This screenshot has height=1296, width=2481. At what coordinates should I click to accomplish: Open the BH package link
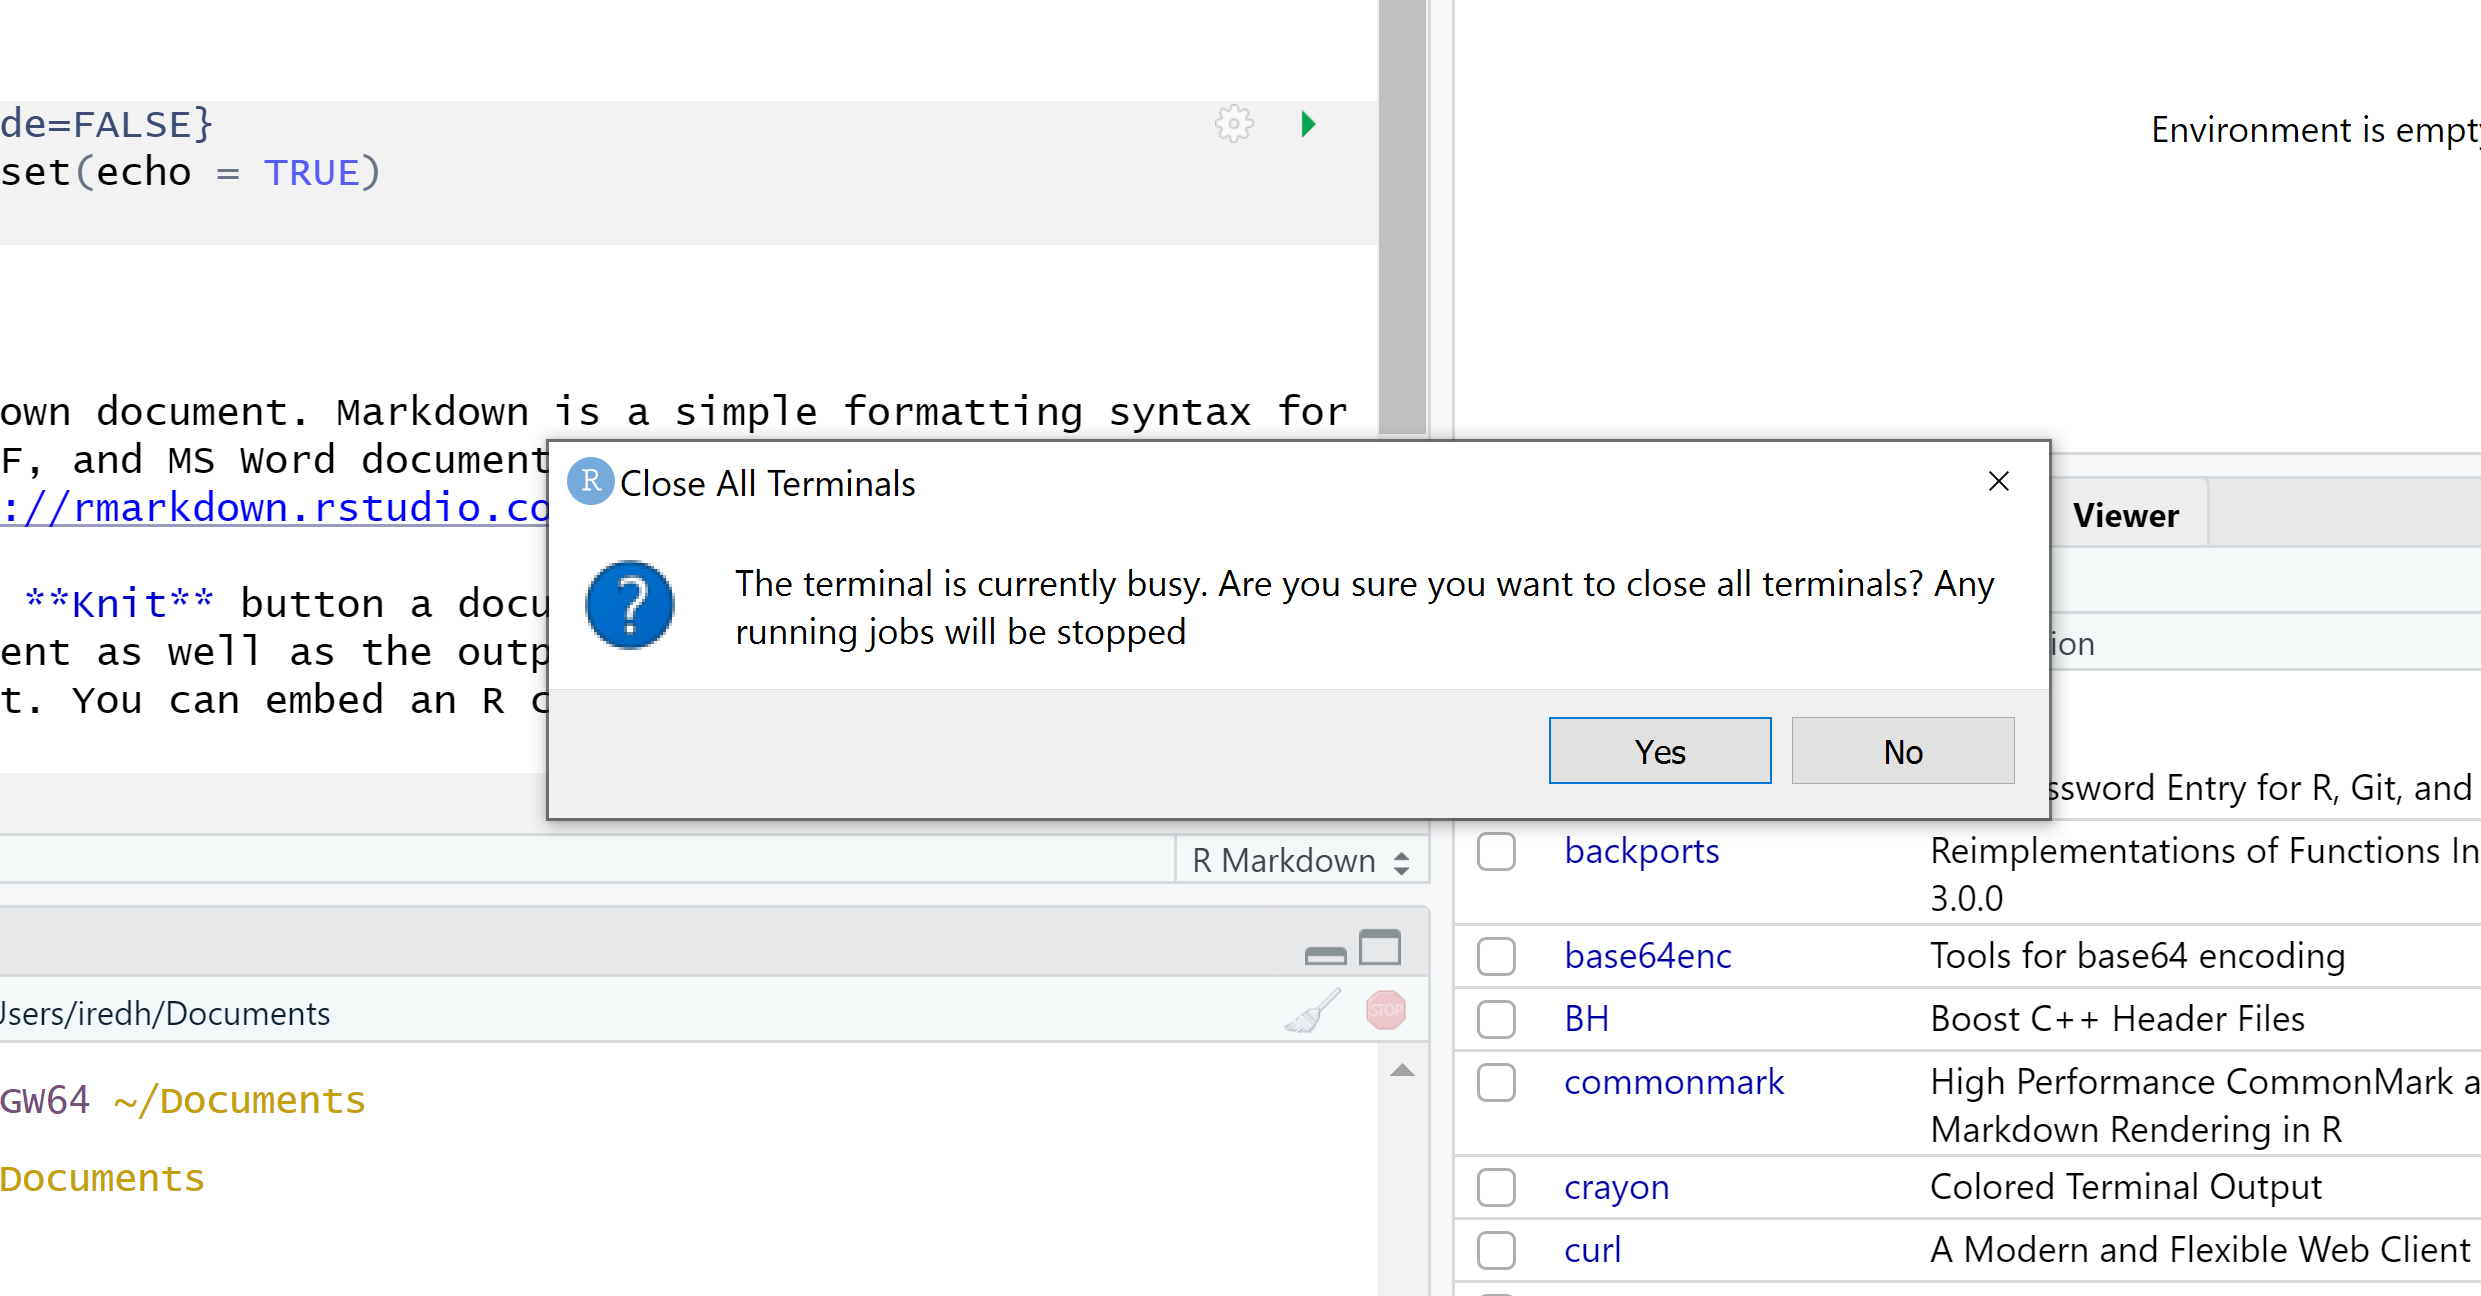coord(1585,1019)
